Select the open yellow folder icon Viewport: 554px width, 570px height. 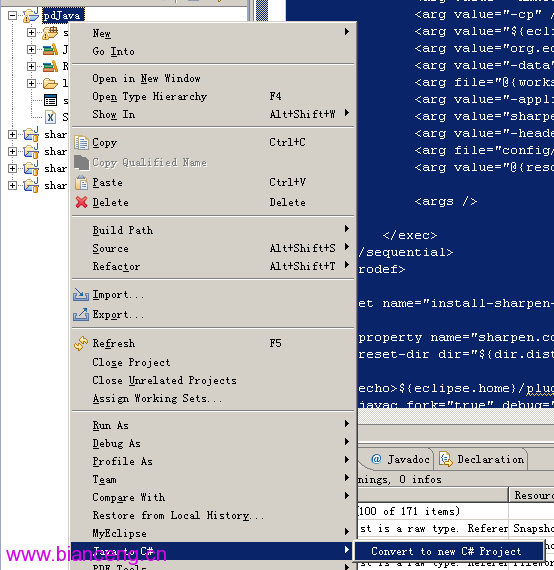click(50, 84)
